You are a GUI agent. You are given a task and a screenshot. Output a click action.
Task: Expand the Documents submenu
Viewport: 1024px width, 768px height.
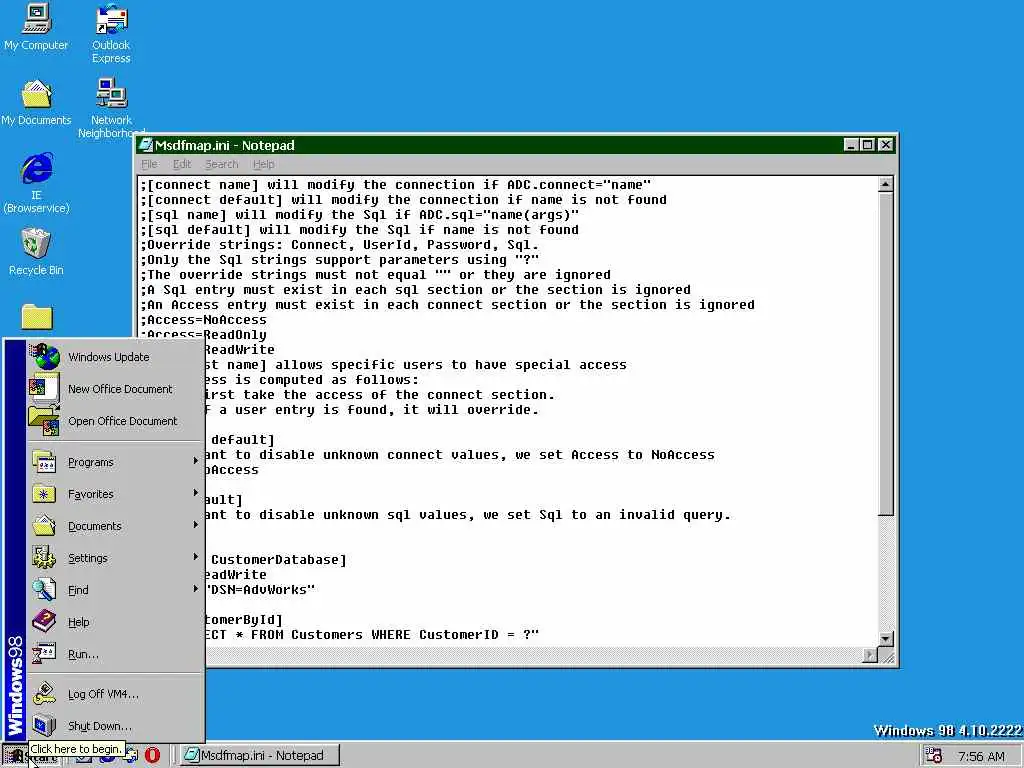[x=116, y=526]
